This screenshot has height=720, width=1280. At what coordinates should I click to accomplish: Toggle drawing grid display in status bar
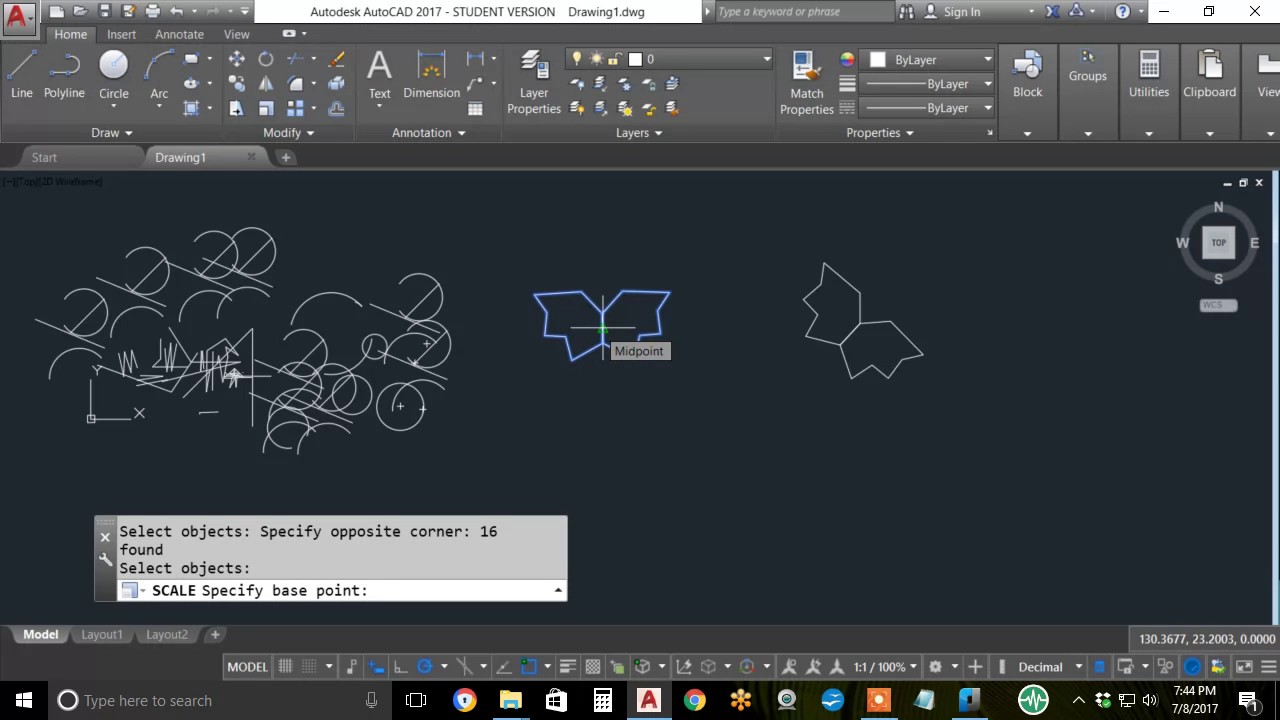(285, 667)
